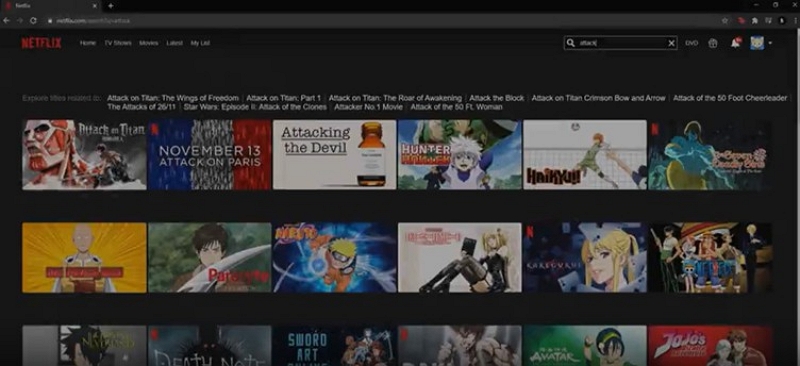This screenshot has width=800, height=366.
Task: Go back with the browser back arrow
Action: (x=6, y=20)
